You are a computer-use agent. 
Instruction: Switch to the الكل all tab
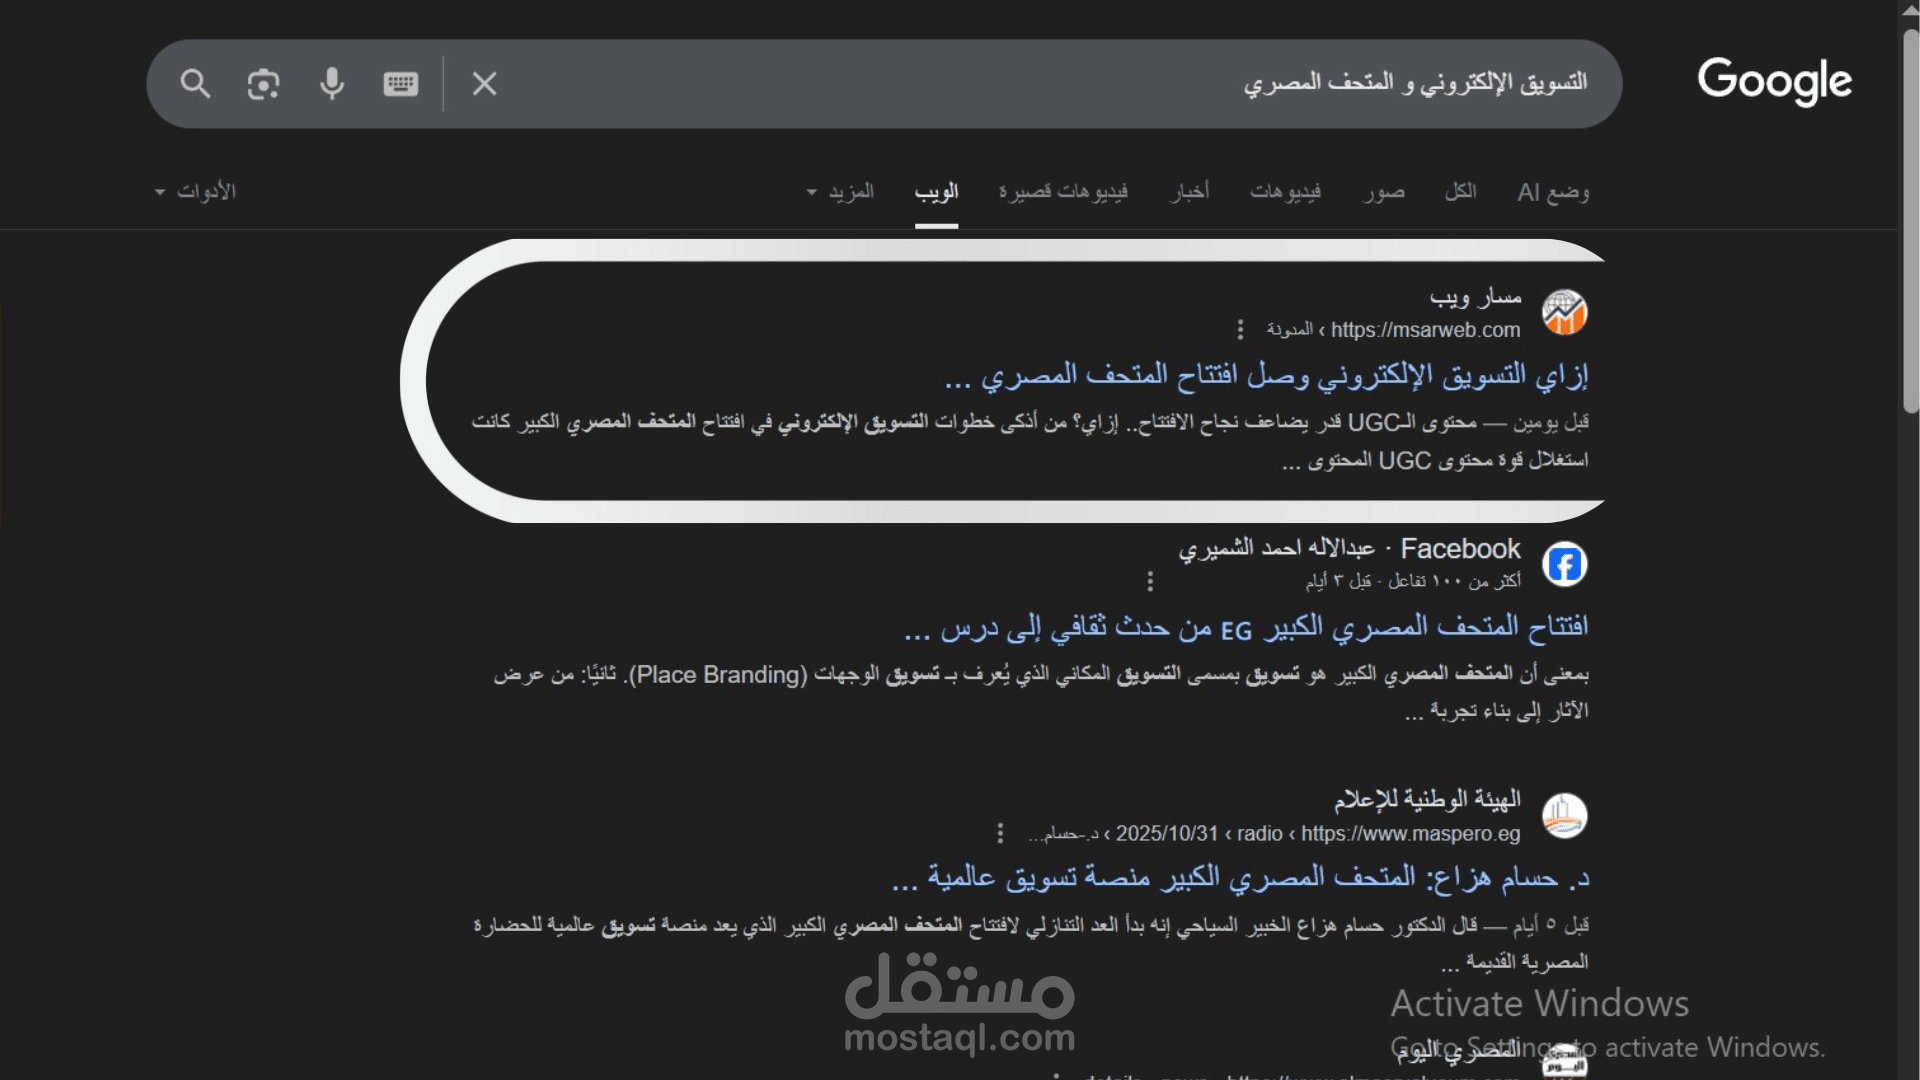click(x=1460, y=191)
